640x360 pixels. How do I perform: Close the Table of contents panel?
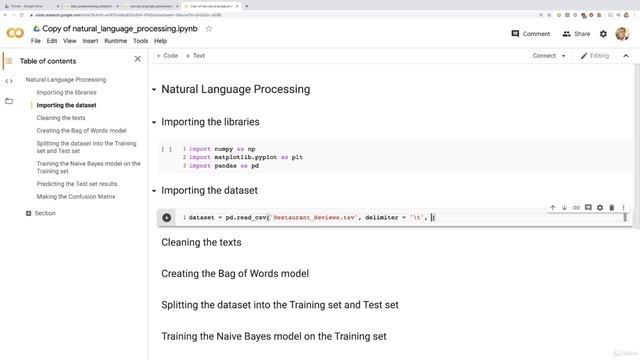pos(138,59)
